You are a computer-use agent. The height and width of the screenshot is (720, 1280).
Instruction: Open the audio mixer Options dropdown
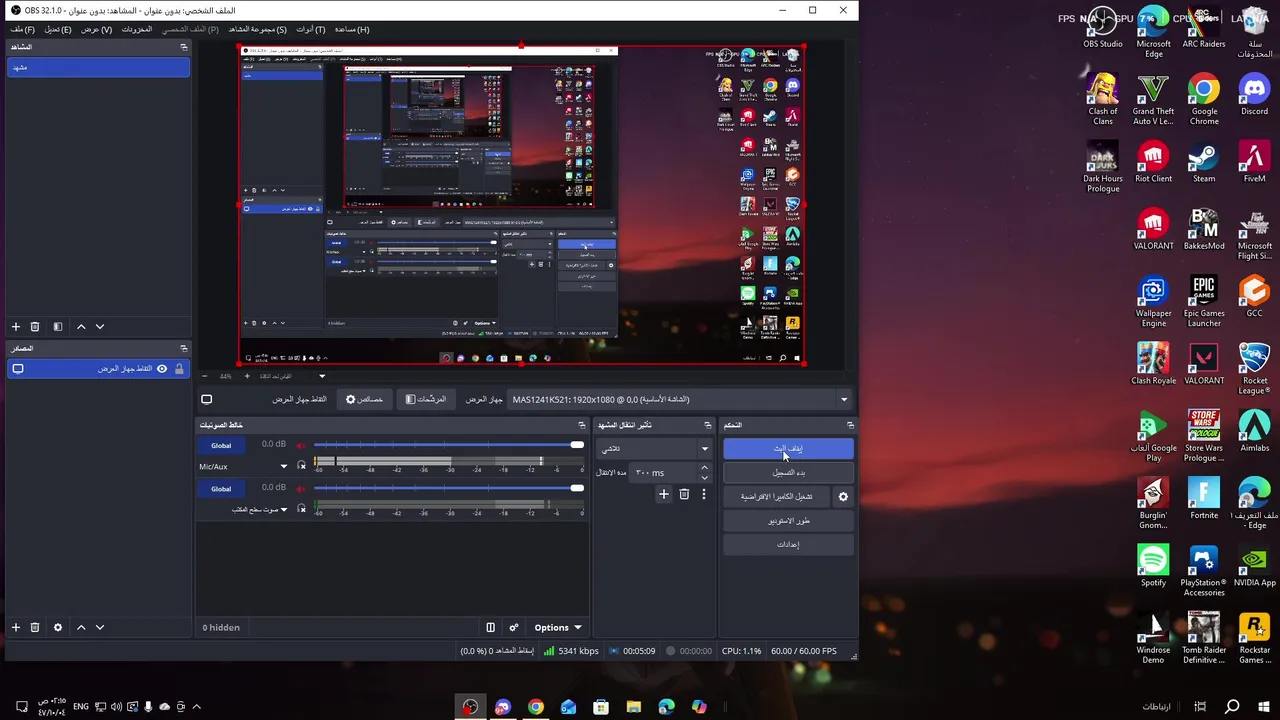pyautogui.click(x=557, y=627)
